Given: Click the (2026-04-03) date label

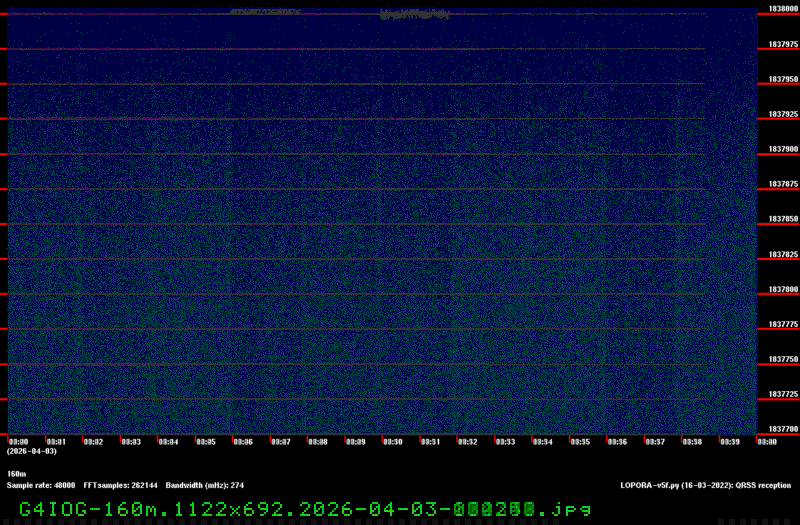Looking at the screenshot, I should 31,452.
